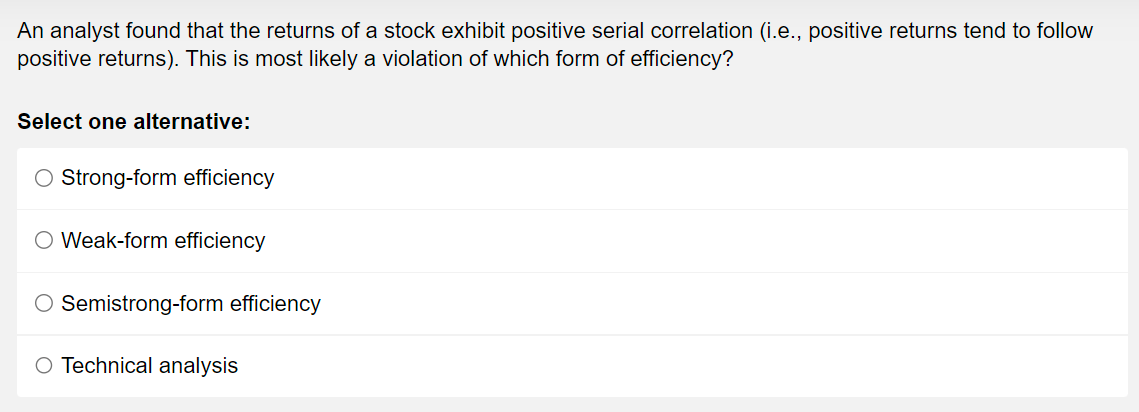Click the "Semistrong-form efficiency" answer label text
Image resolution: width=1139 pixels, height=412 pixels.
click(191, 303)
